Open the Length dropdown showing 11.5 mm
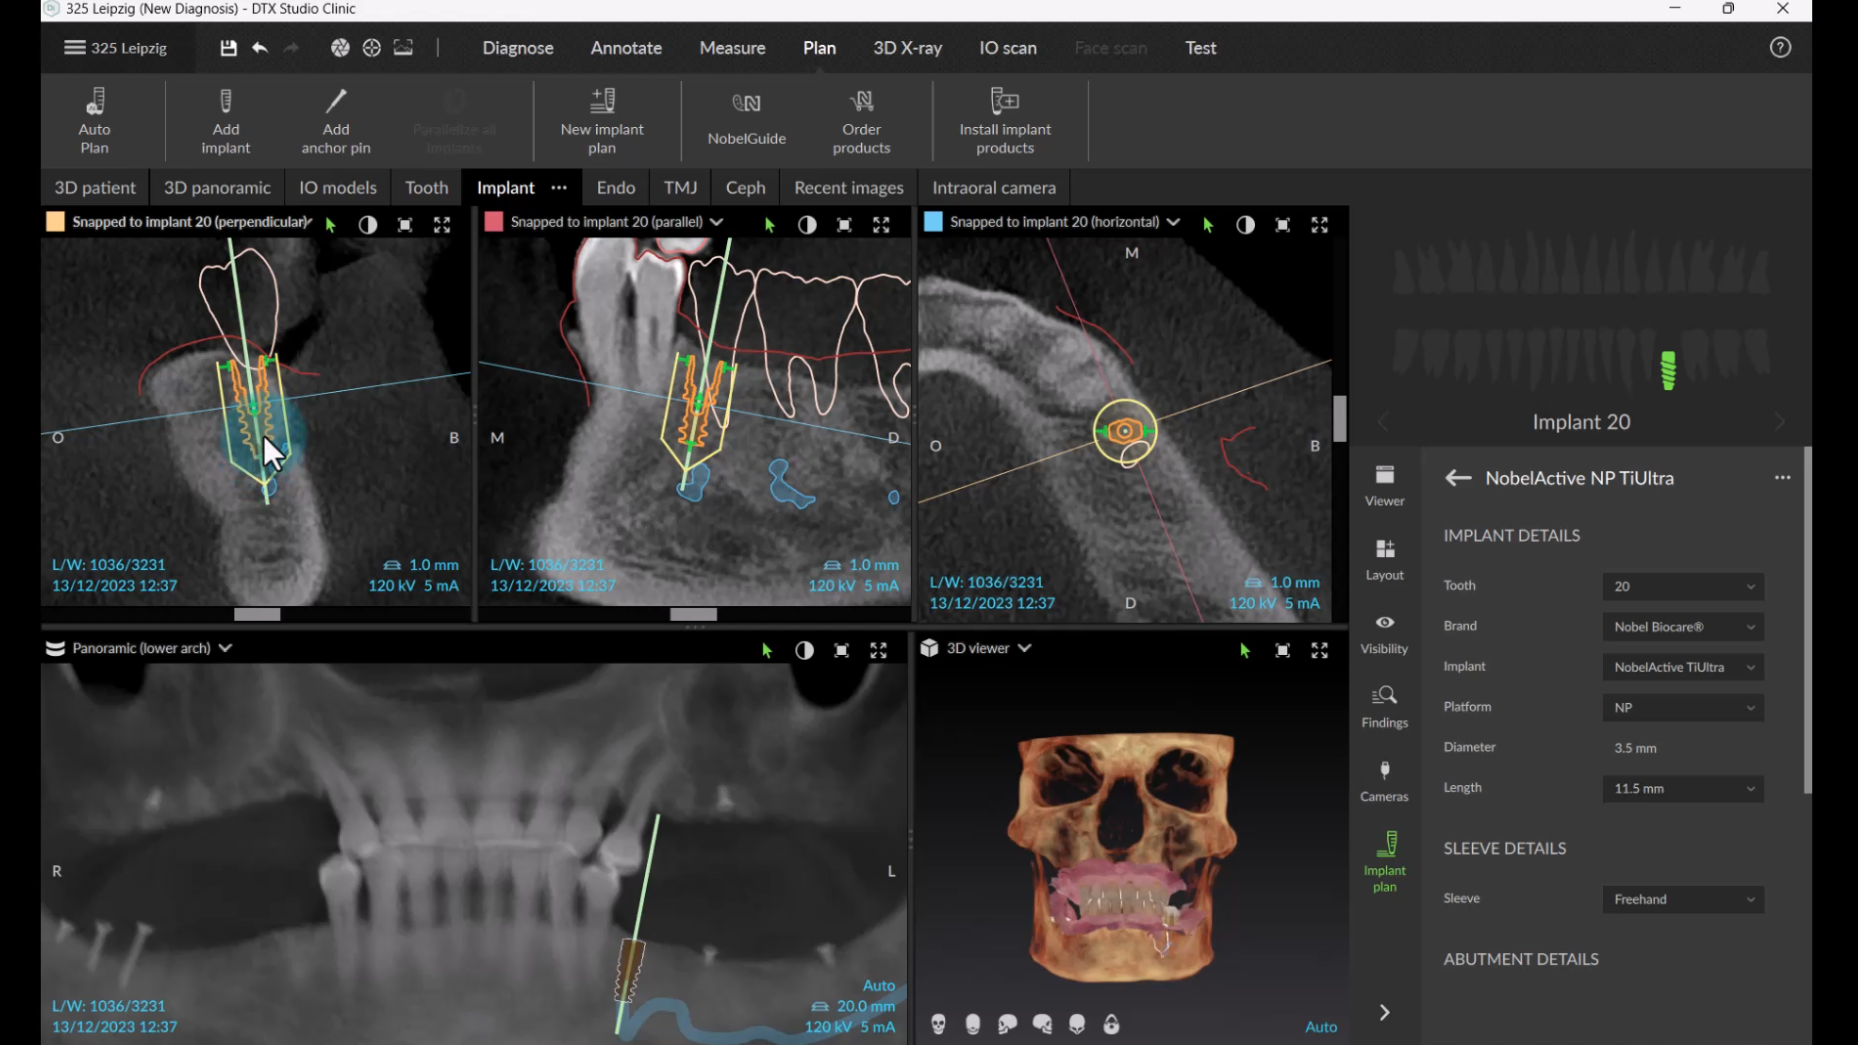 click(x=1682, y=789)
